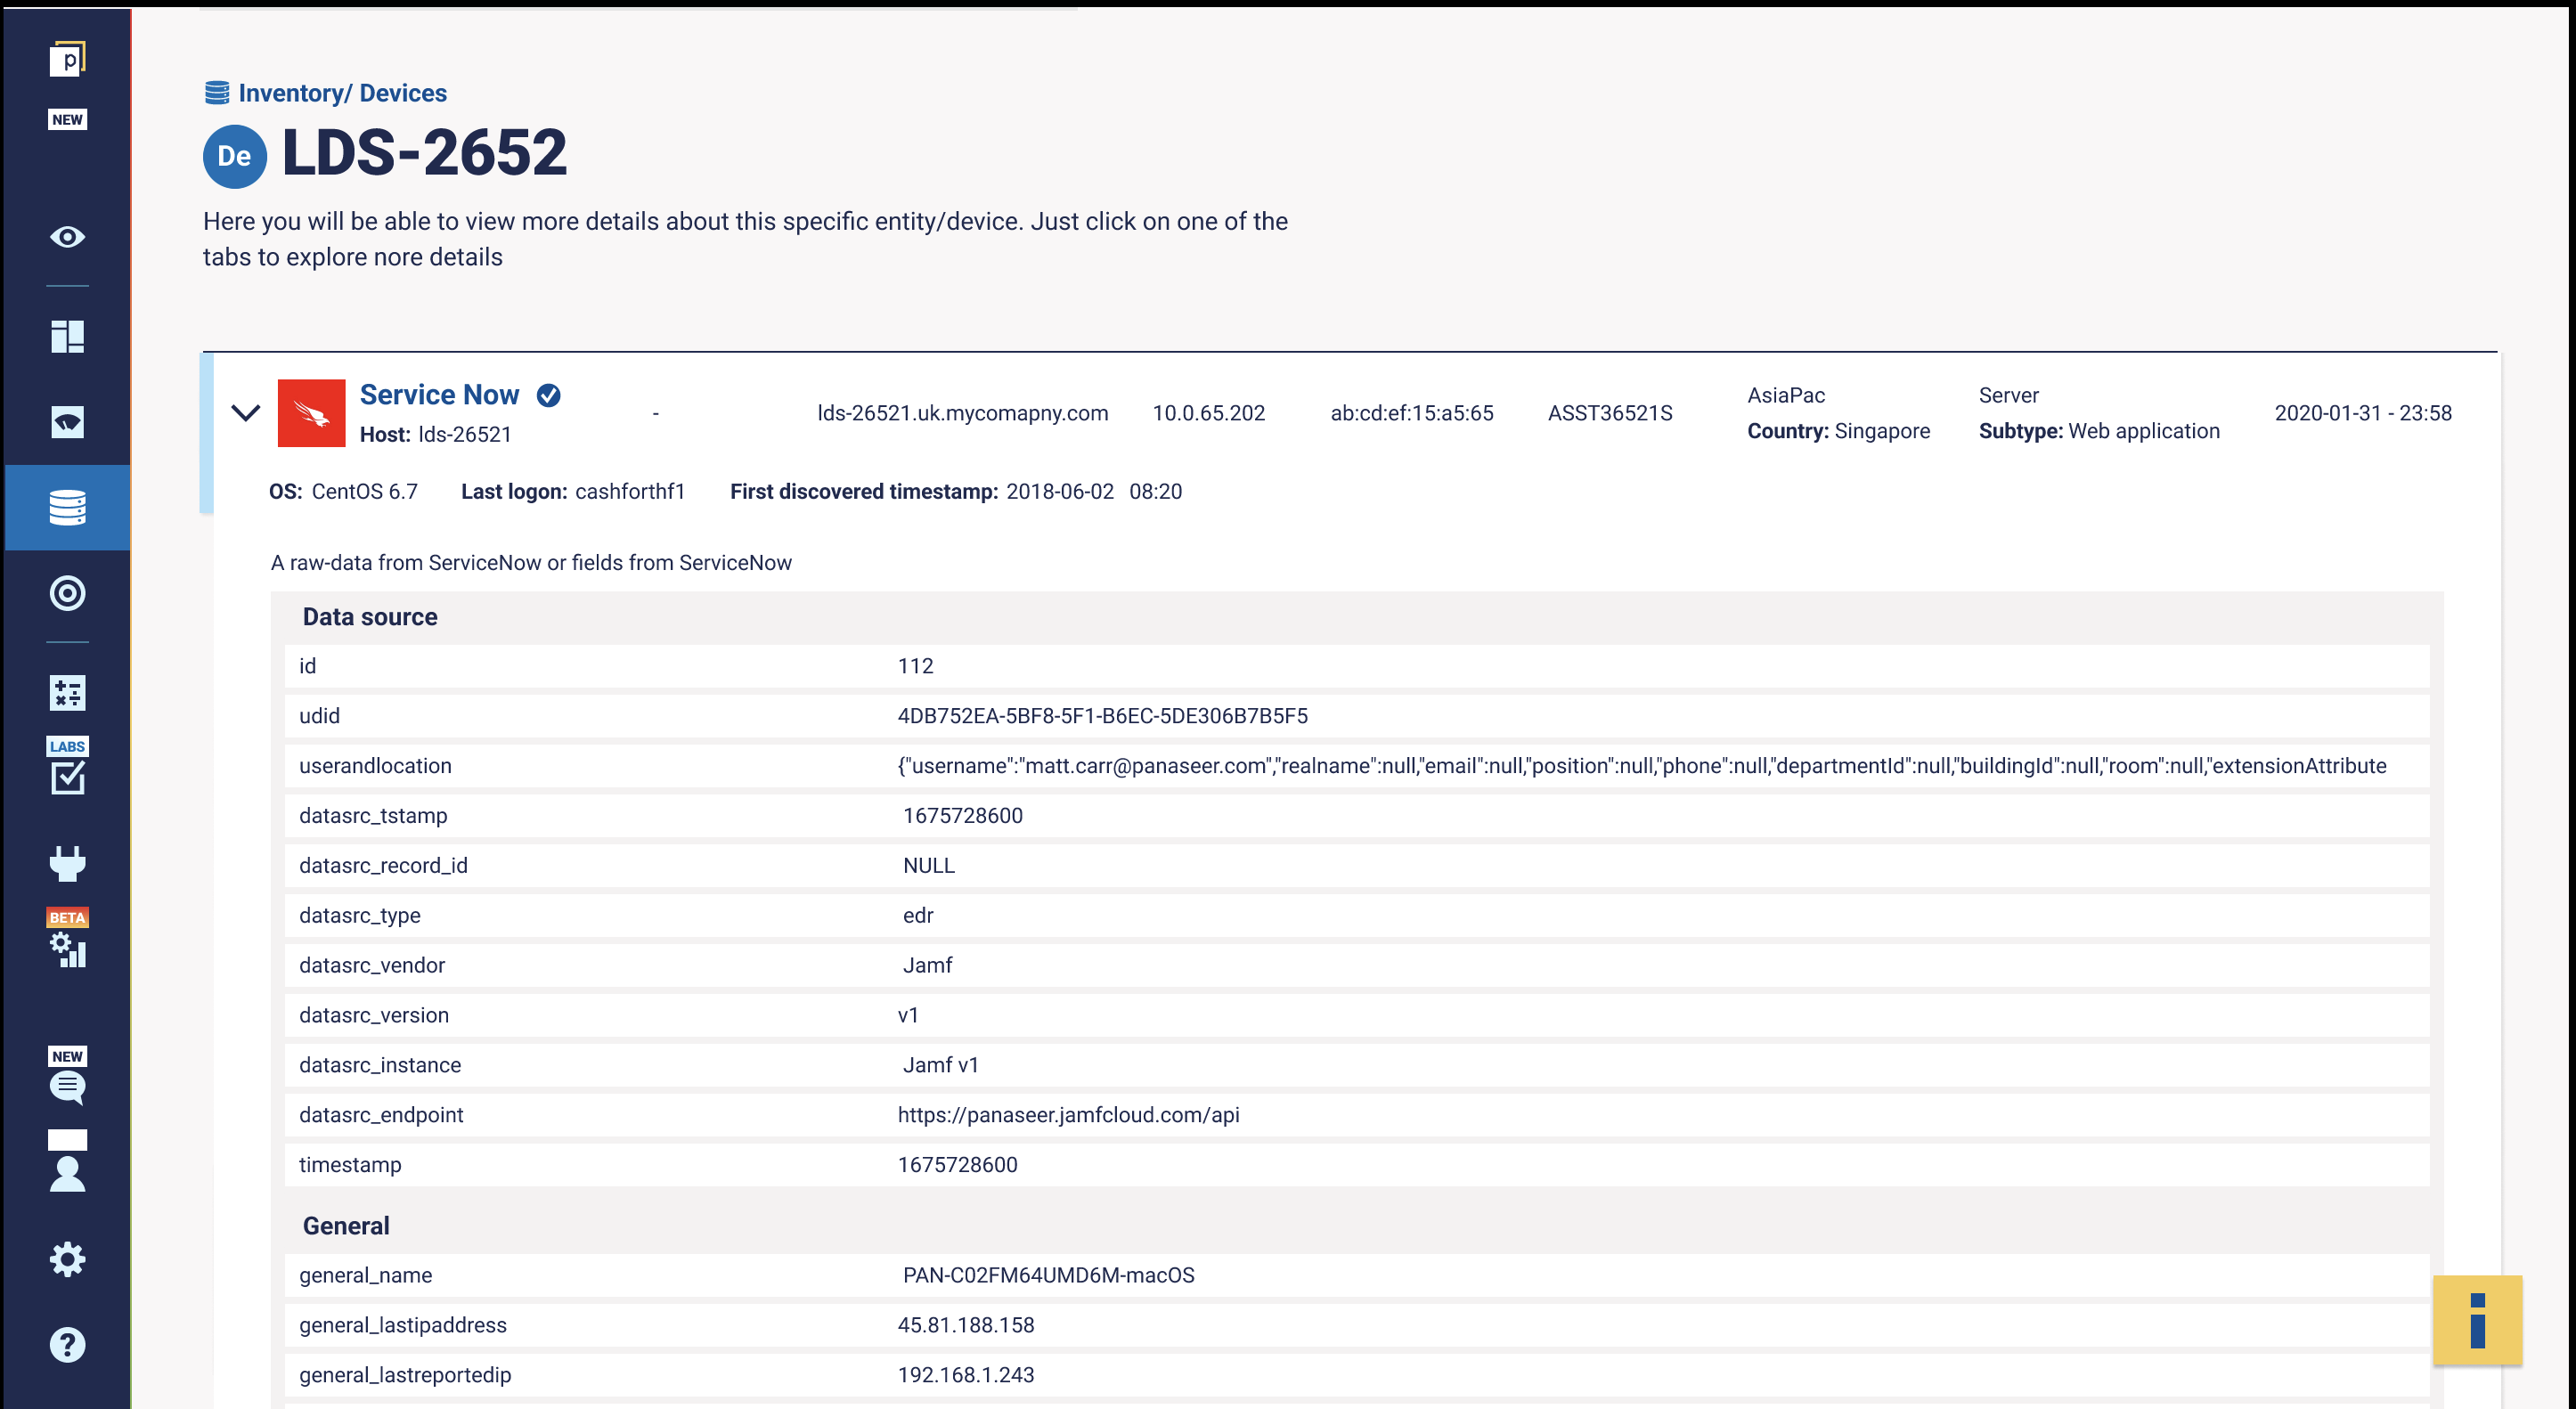
Task: Click the Data source section heading
Action: (369, 617)
